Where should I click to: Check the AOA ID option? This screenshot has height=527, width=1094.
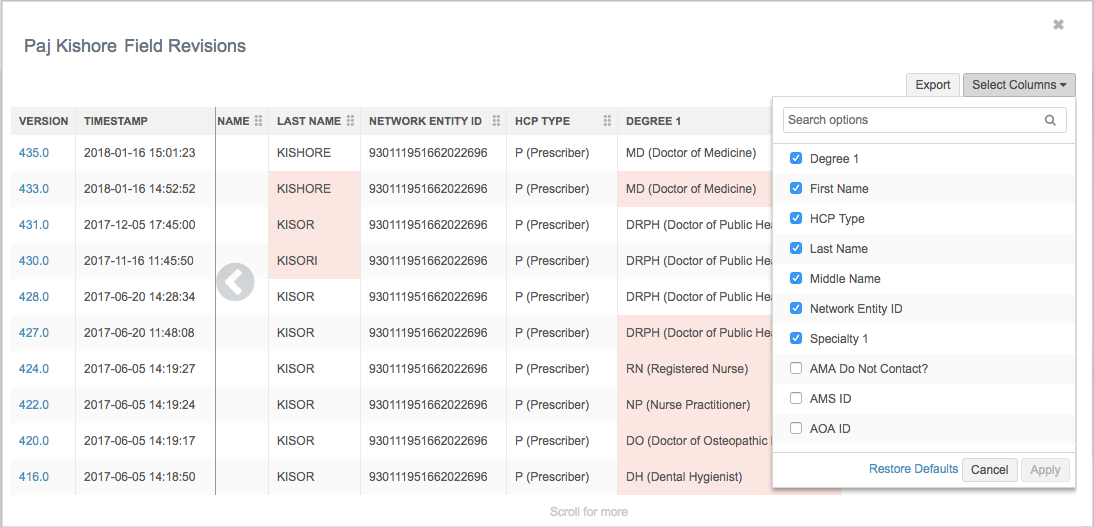[796, 429]
